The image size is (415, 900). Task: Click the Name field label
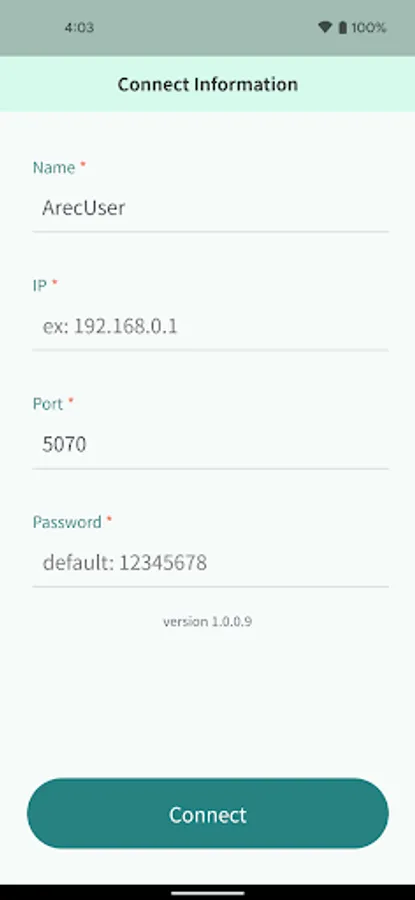(54, 168)
